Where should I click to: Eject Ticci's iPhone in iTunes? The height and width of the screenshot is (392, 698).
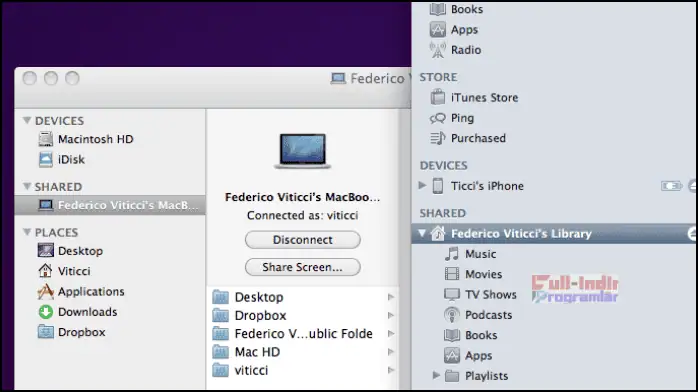tap(693, 186)
